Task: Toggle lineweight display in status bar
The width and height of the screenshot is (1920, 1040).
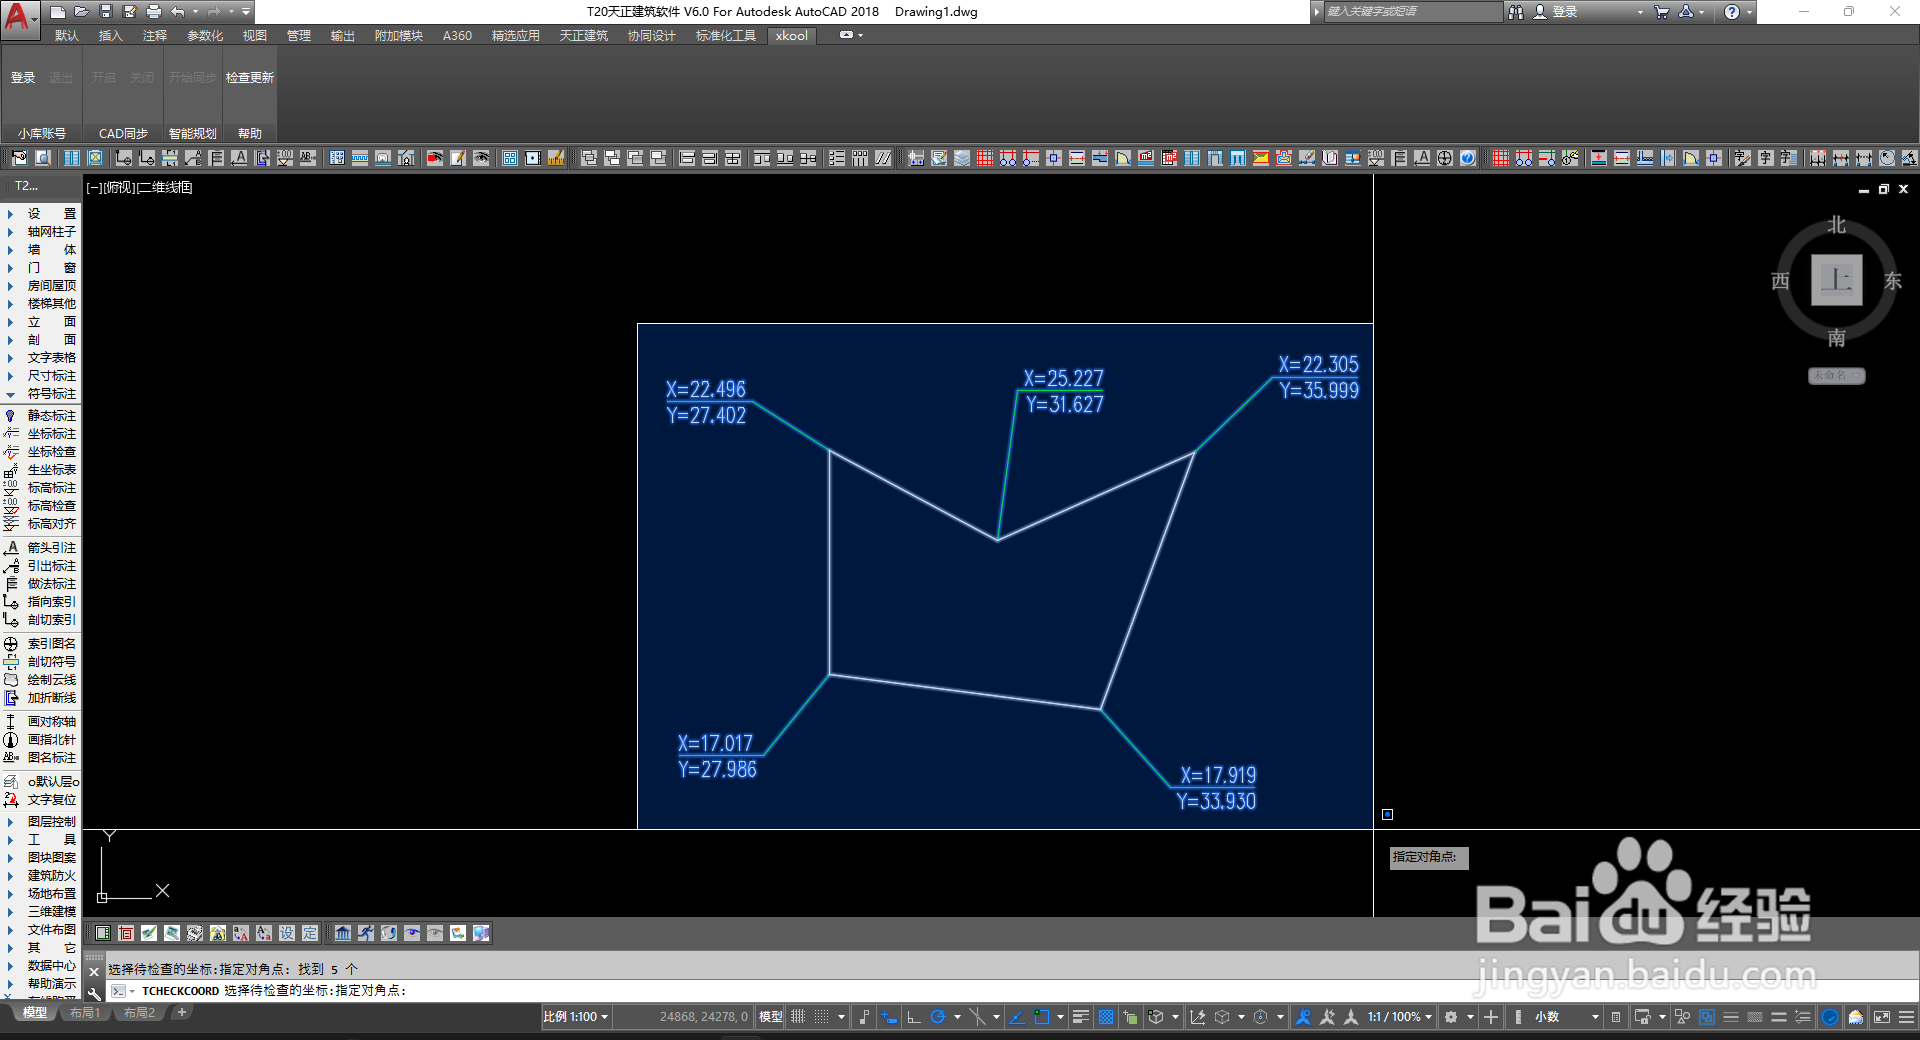Action: tap(1081, 1017)
